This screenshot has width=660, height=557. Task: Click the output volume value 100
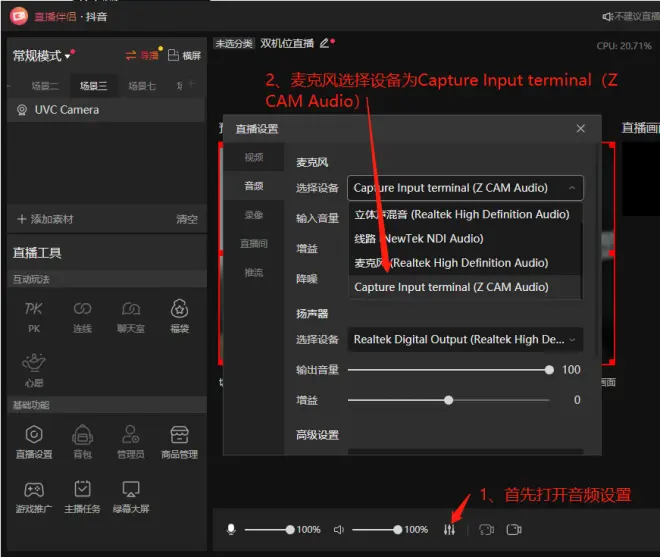(x=571, y=370)
